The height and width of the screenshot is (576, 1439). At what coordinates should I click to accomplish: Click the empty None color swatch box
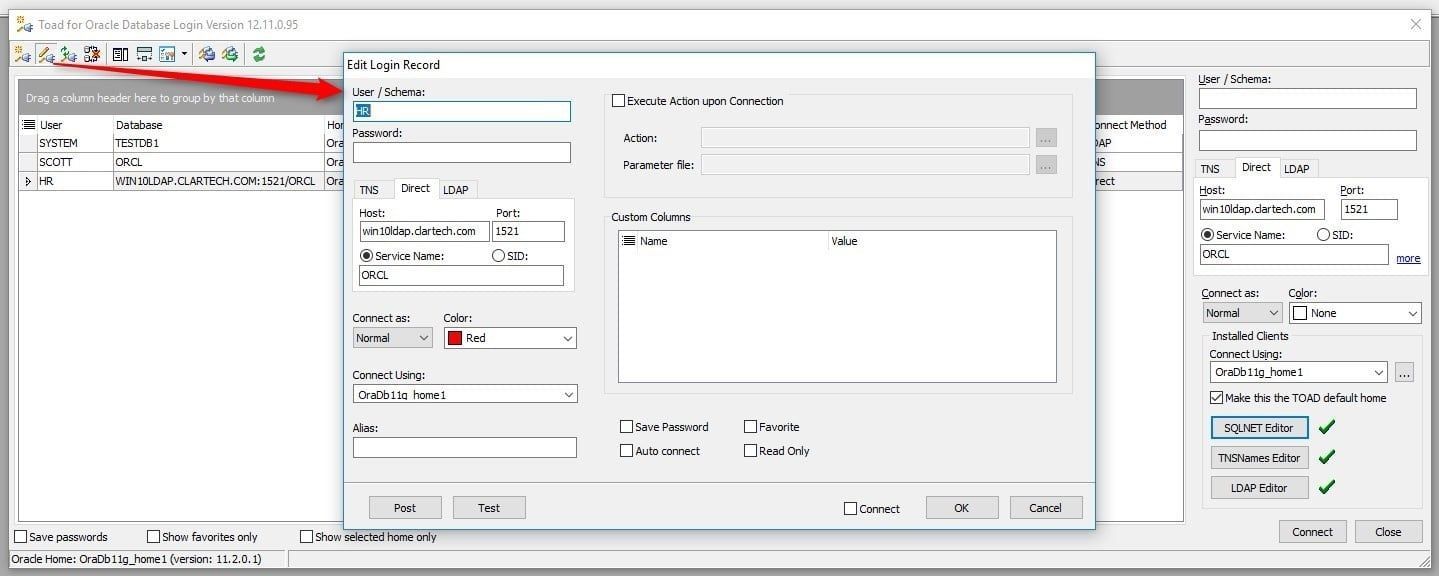[1300, 313]
